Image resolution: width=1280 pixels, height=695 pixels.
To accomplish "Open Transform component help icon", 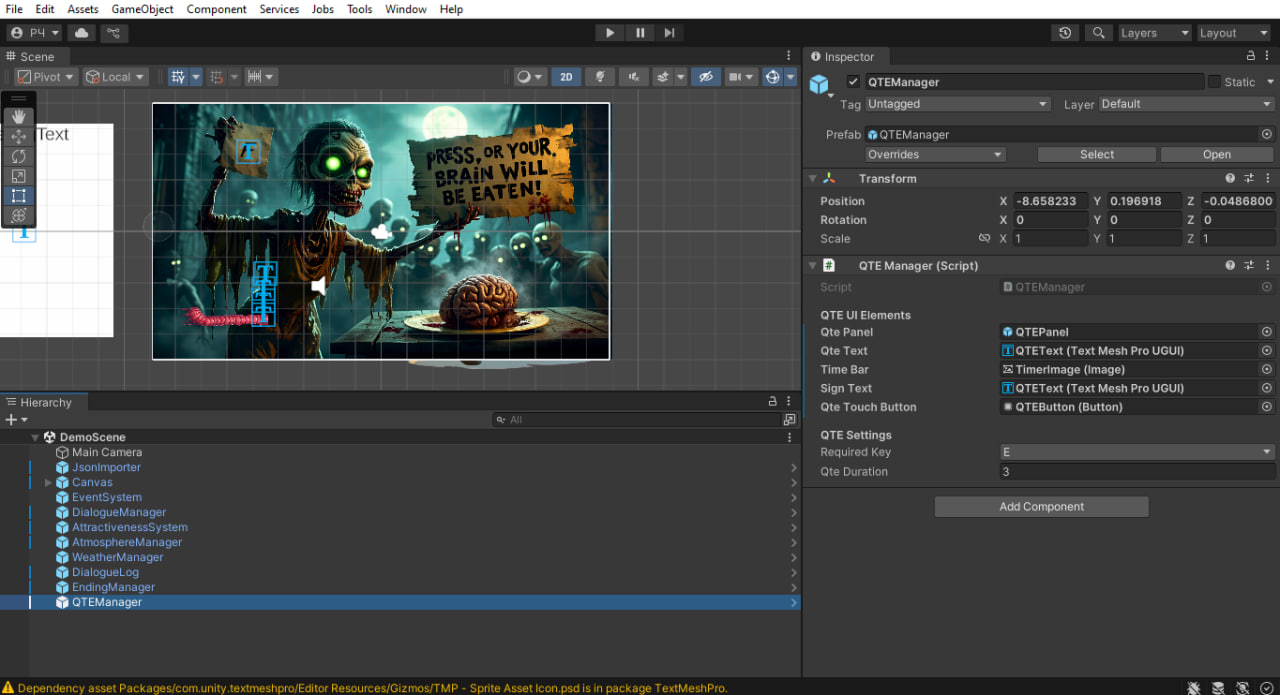I will 1231,179.
